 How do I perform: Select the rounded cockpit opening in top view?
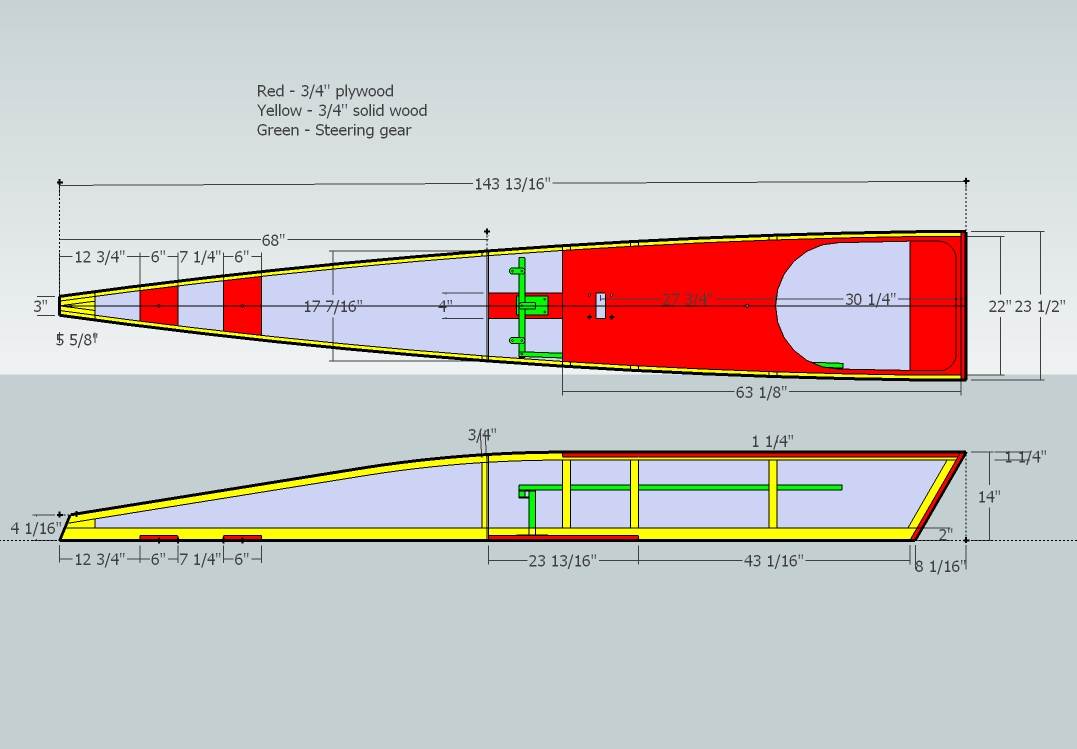(x=840, y=300)
